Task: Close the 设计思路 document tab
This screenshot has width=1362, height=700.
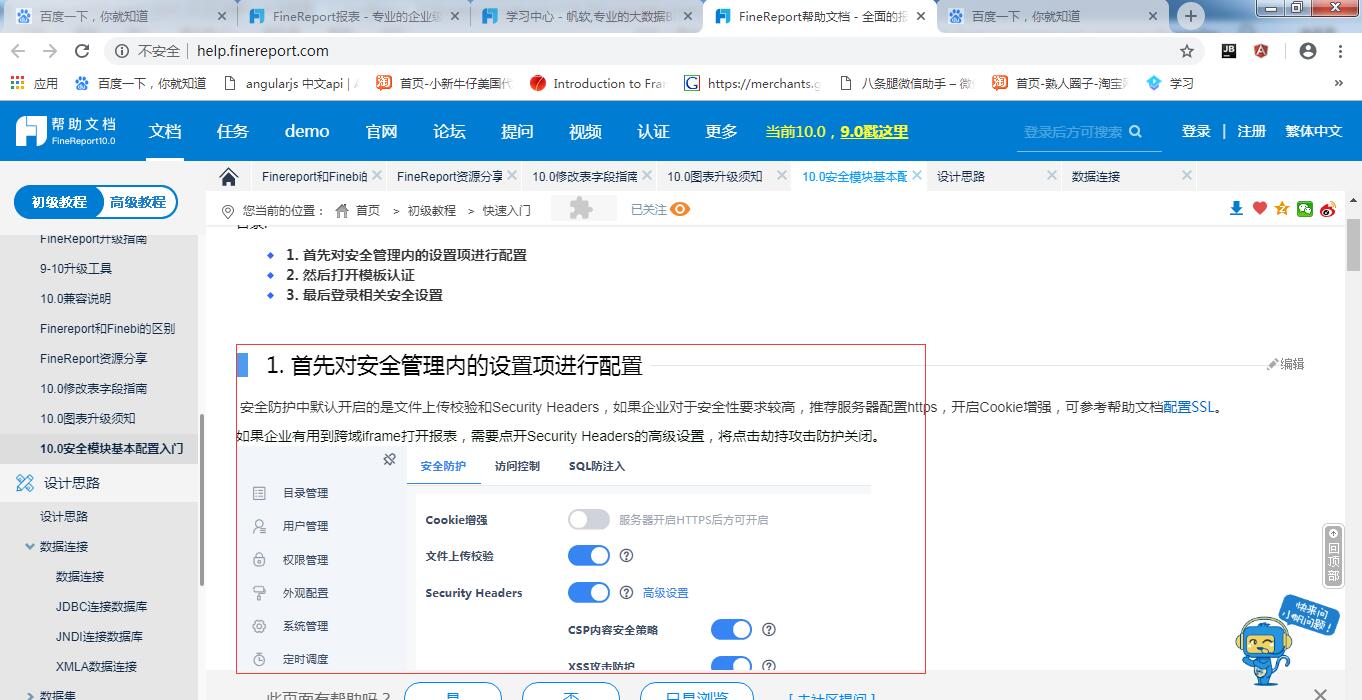Action: point(1052,175)
